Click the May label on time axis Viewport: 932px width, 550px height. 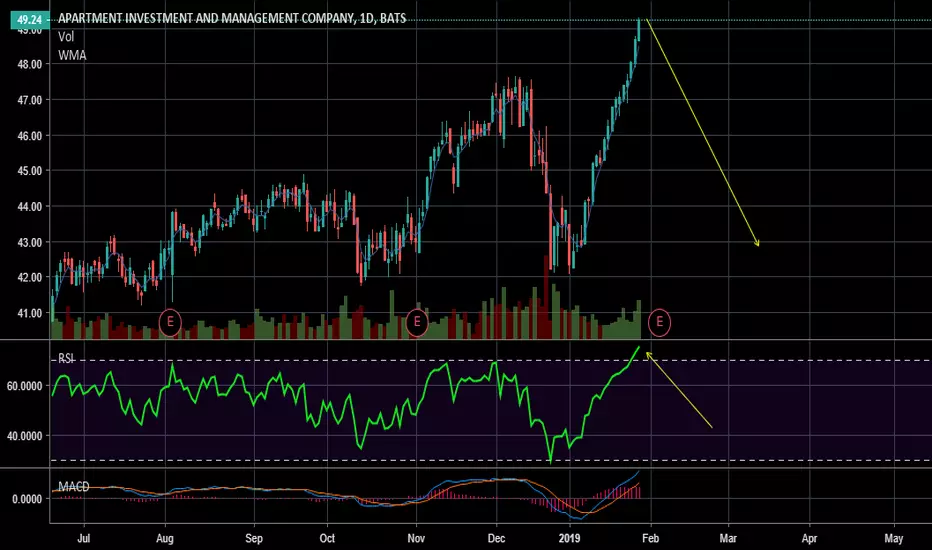point(894,539)
